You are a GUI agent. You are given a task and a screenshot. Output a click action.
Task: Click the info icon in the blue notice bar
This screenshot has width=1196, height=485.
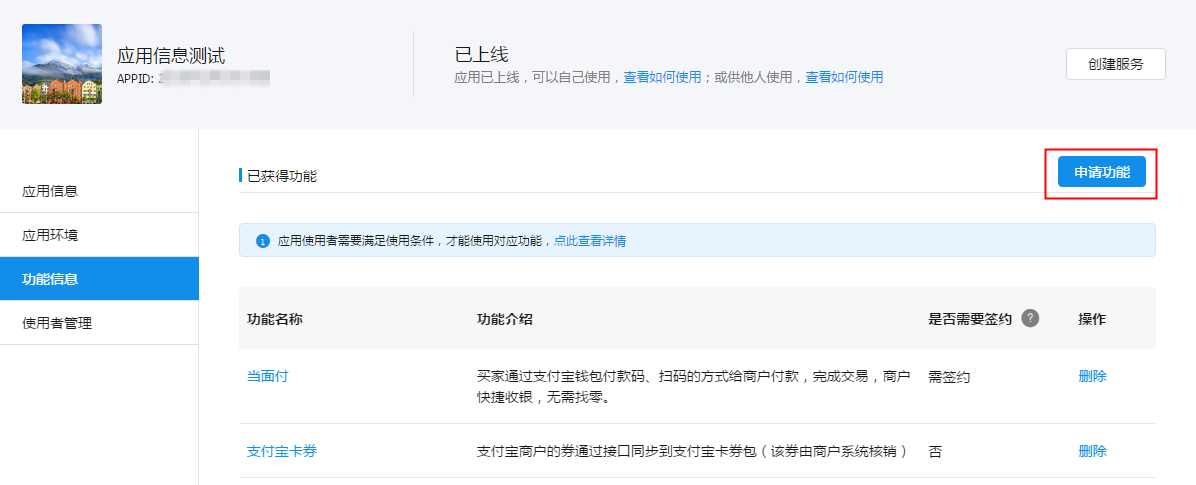263,242
